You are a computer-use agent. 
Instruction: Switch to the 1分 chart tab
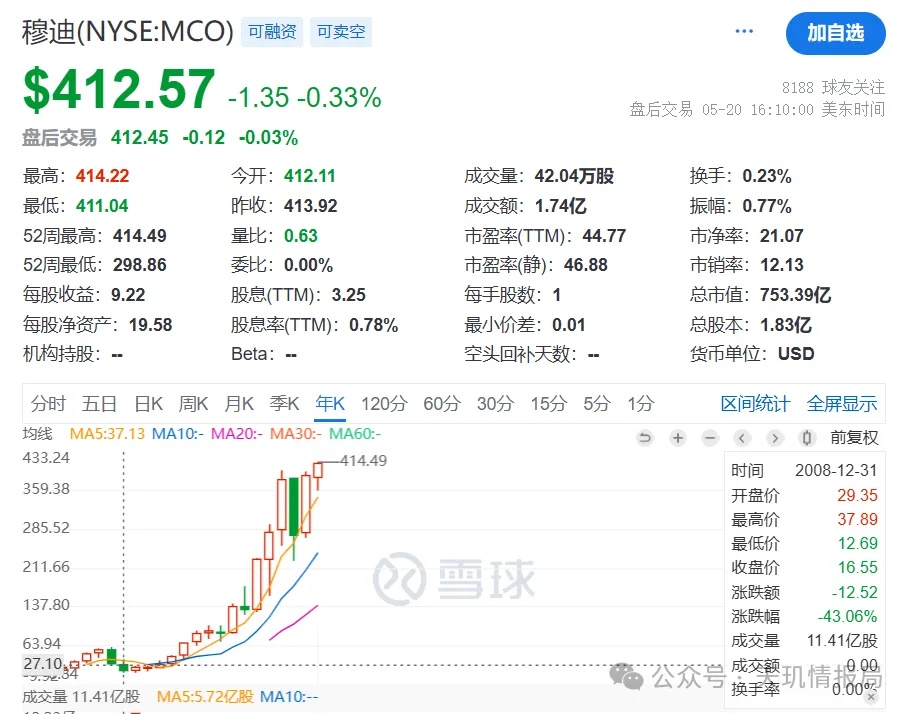click(640, 404)
